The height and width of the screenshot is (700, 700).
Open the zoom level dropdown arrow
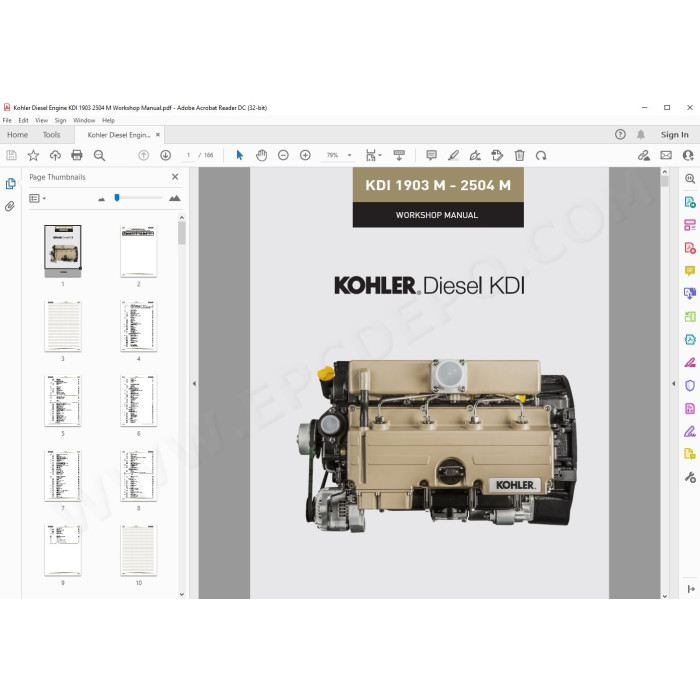coord(350,155)
